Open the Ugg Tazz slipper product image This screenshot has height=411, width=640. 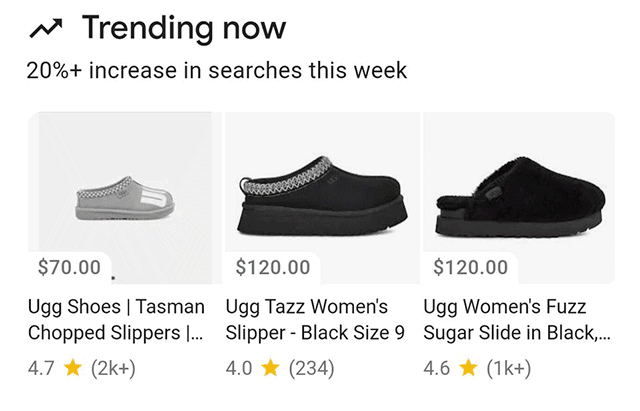(x=322, y=198)
